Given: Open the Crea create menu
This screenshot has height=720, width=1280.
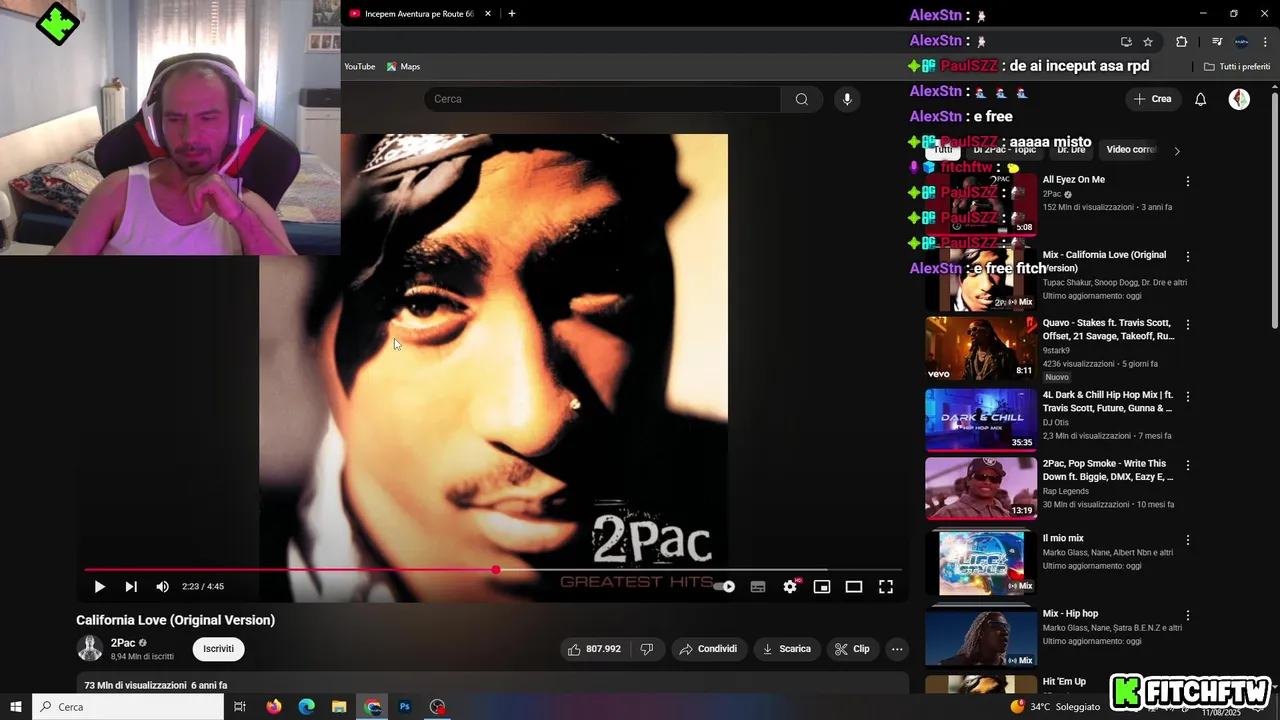Looking at the screenshot, I should click(1152, 99).
